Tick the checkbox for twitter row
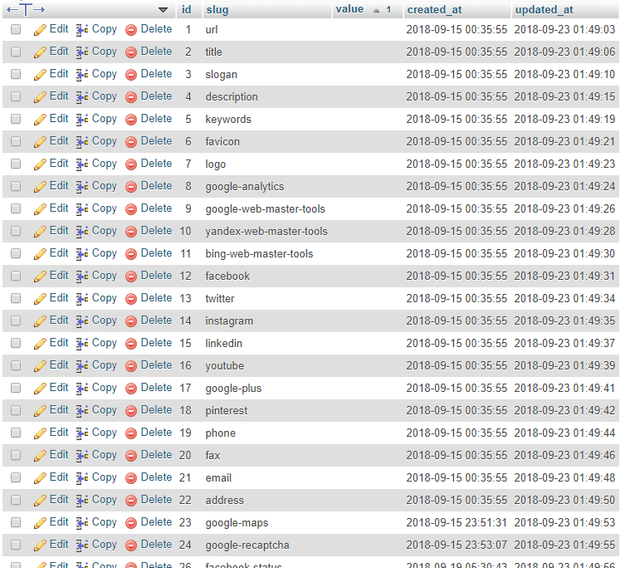The height and width of the screenshot is (568, 640). (x=16, y=298)
